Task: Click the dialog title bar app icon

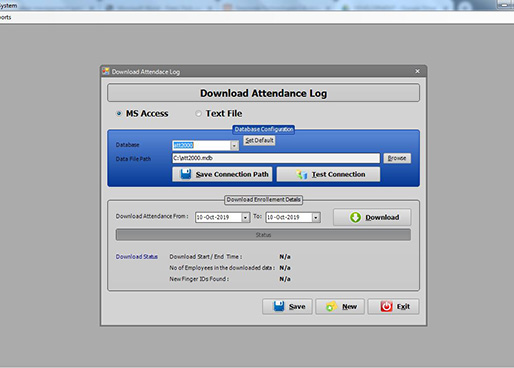Action: tap(106, 71)
